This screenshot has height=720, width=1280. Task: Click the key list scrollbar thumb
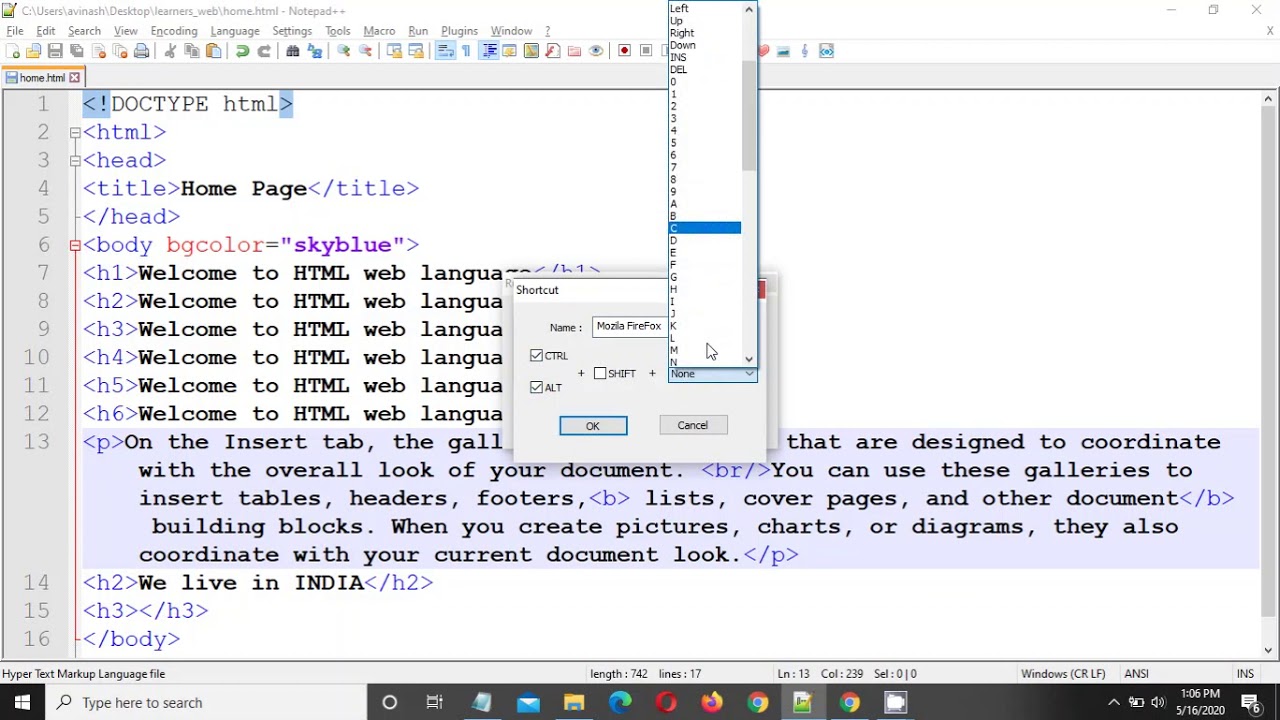click(749, 115)
